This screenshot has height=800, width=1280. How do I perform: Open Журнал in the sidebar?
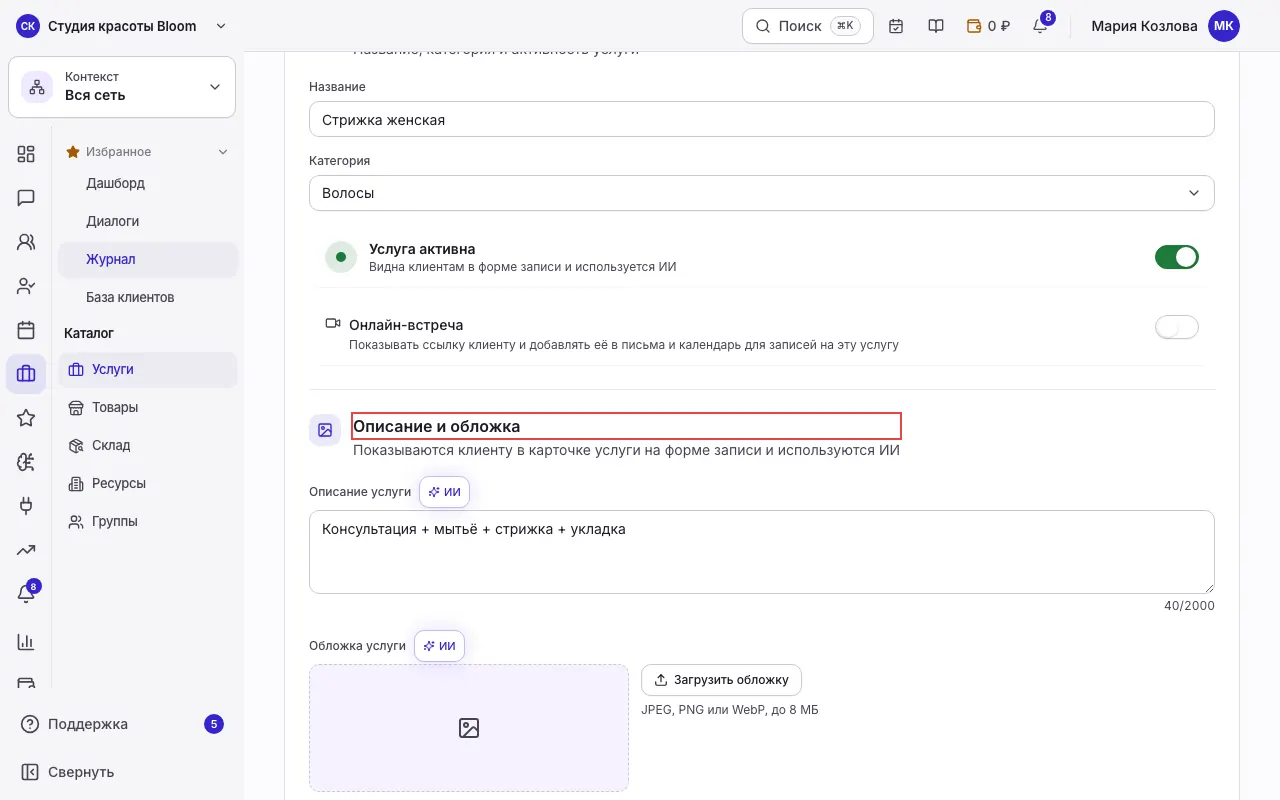click(148, 259)
